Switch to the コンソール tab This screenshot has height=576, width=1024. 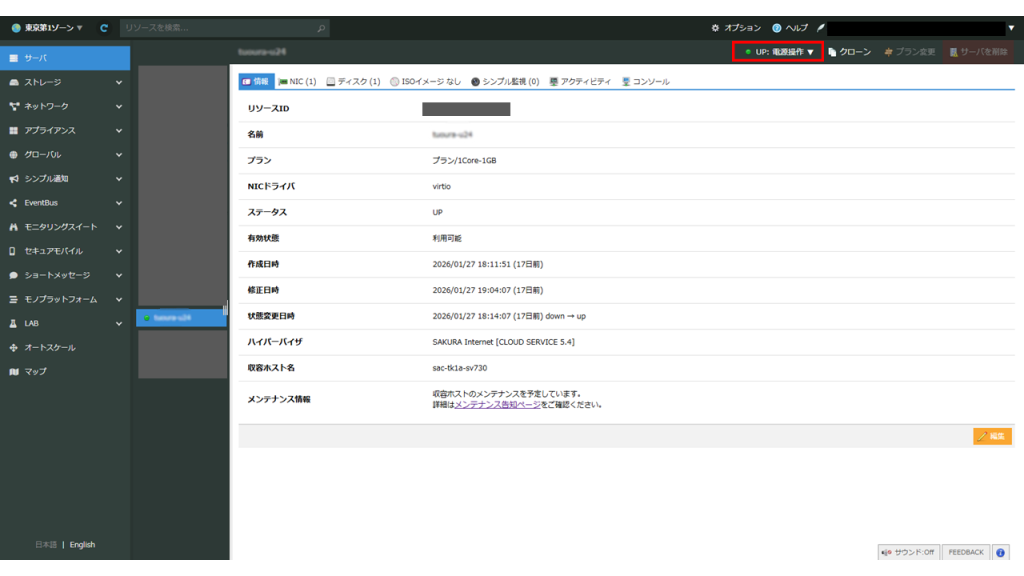pos(646,82)
